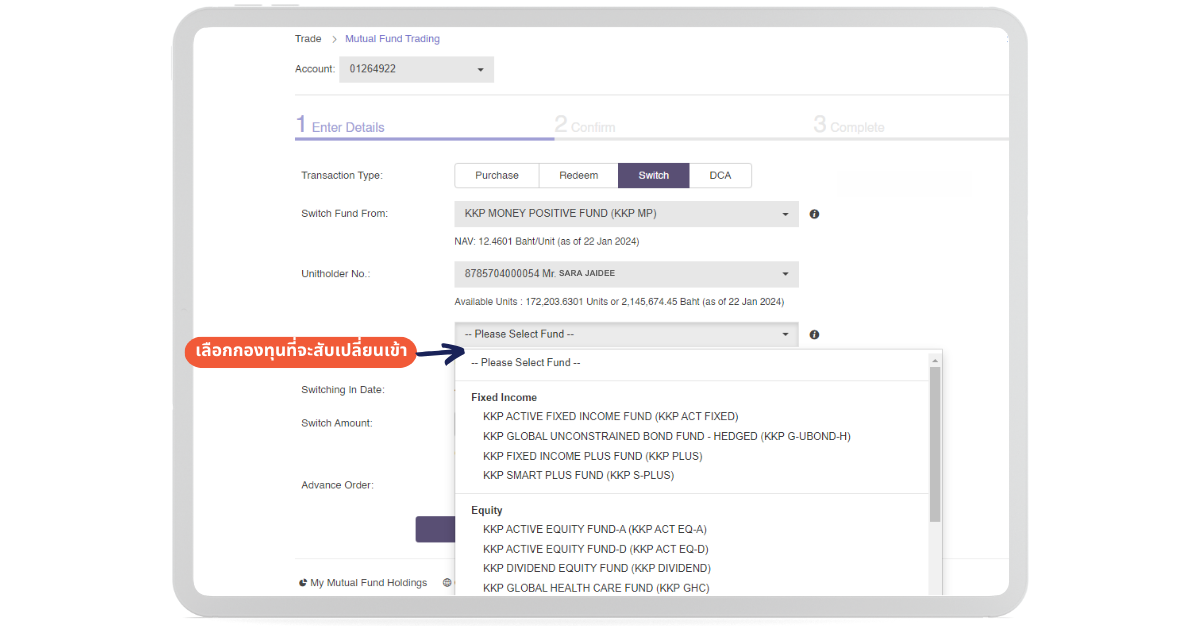Select the DCA transaction type
The image size is (1200, 630).
click(x=720, y=176)
